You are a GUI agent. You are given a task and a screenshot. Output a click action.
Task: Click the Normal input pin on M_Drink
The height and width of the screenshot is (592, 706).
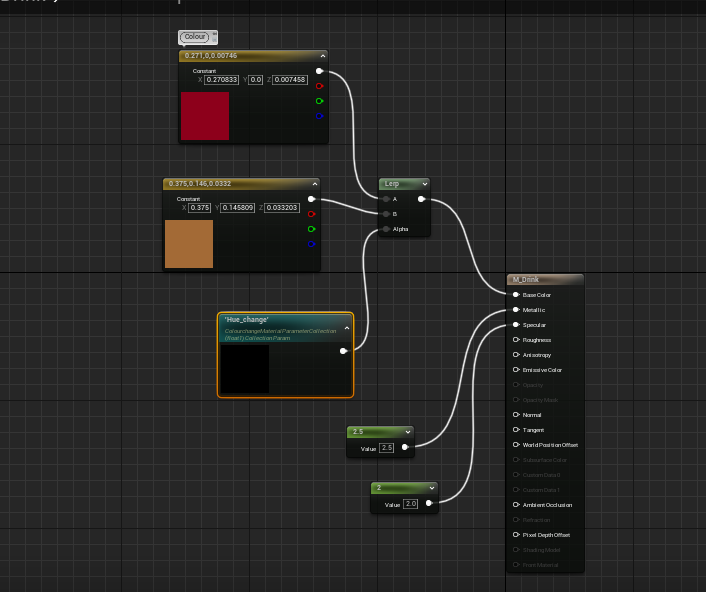click(516, 415)
